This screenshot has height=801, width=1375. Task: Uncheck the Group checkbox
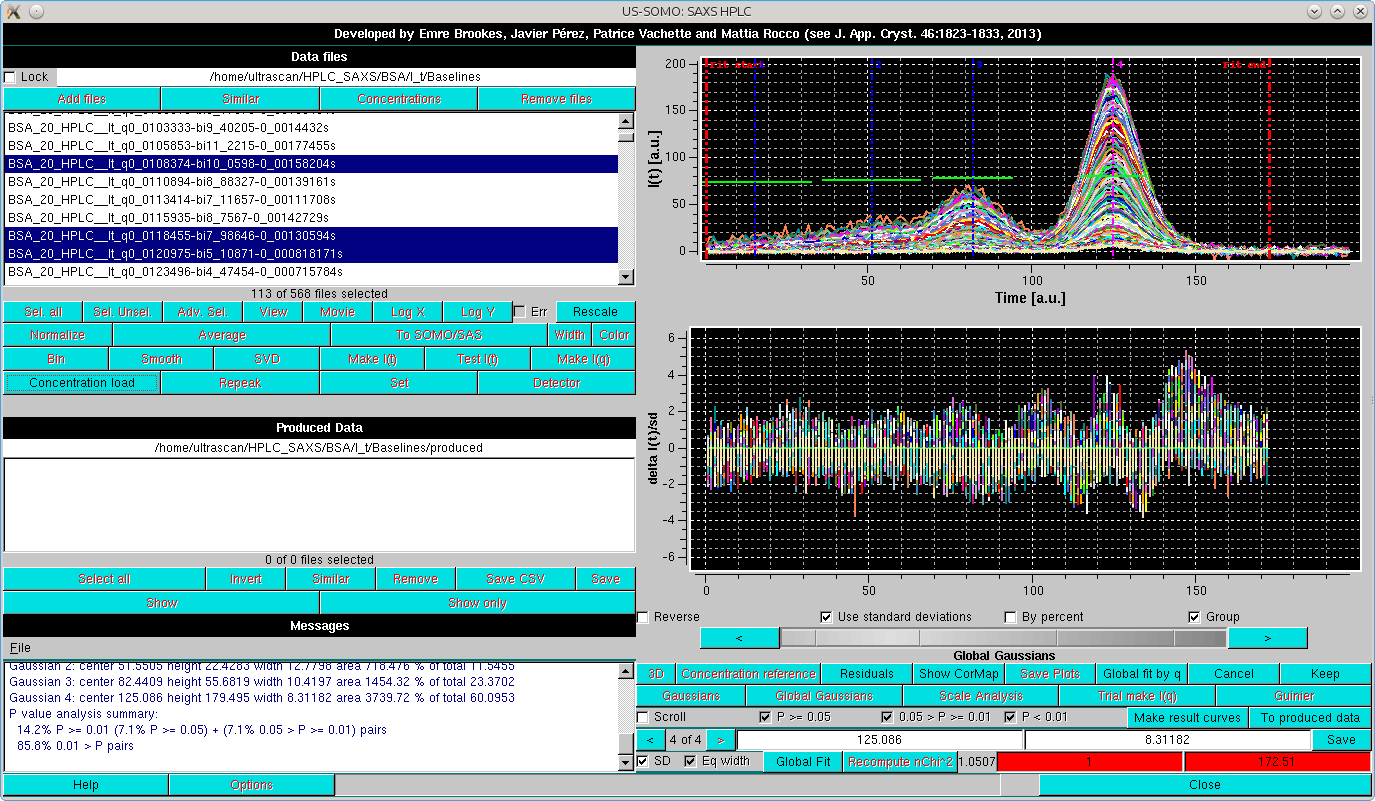1194,617
